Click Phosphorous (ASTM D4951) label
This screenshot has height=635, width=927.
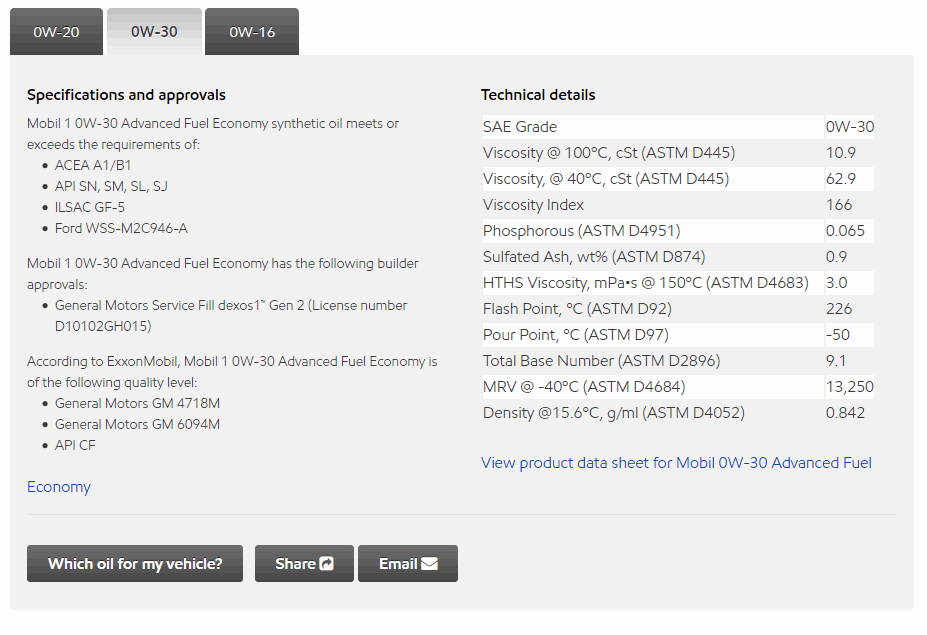pos(582,231)
